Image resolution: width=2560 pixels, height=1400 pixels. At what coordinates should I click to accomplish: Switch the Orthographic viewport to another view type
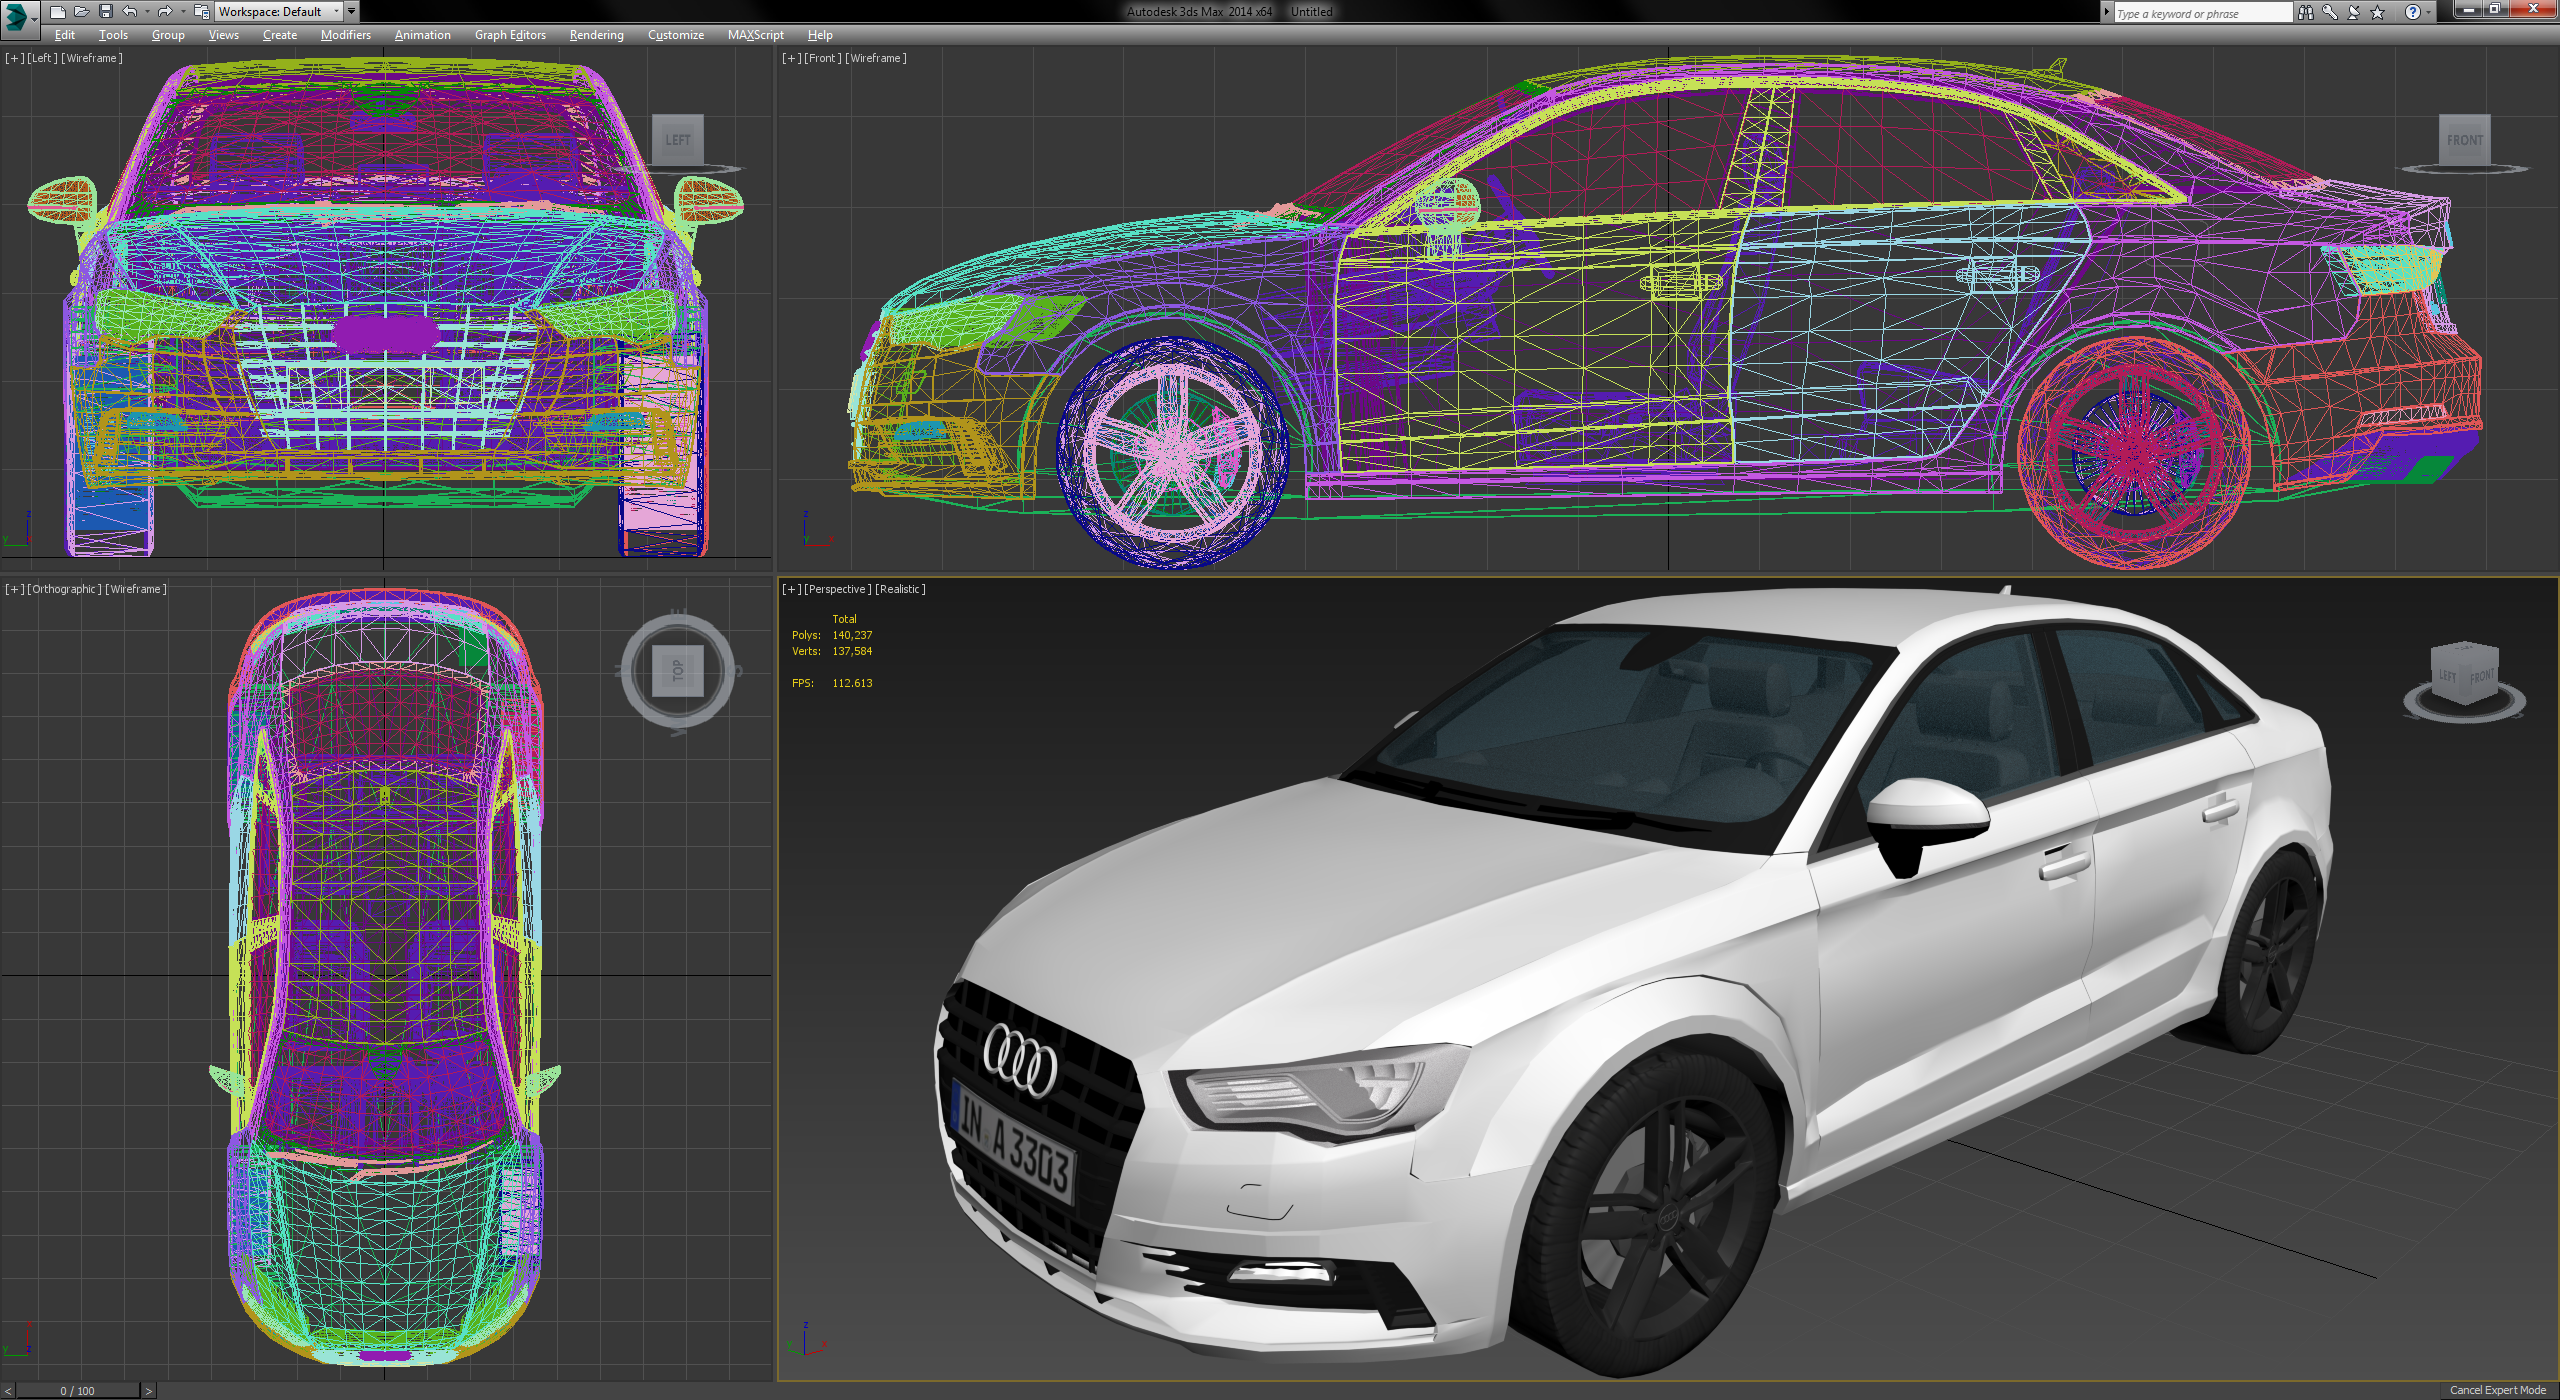click(64, 588)
